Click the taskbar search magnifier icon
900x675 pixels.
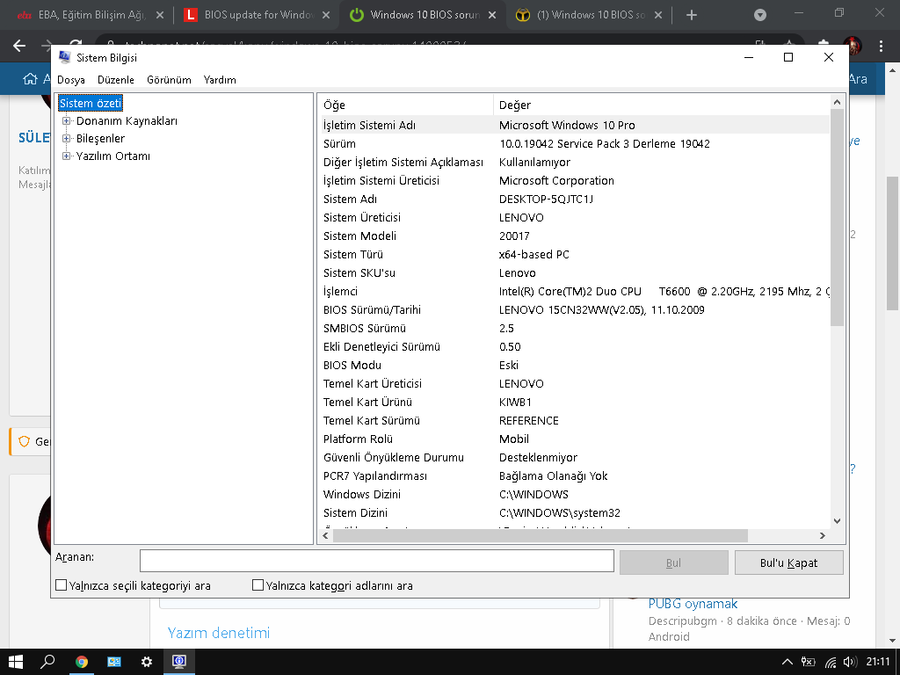click(47, 661)
